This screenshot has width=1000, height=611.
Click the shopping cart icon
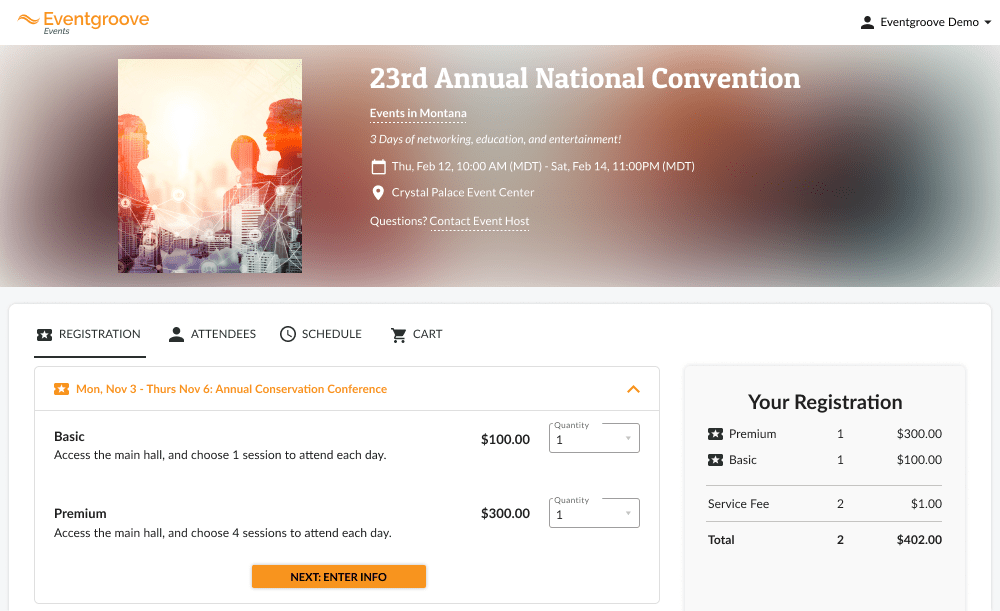point(399,335)
